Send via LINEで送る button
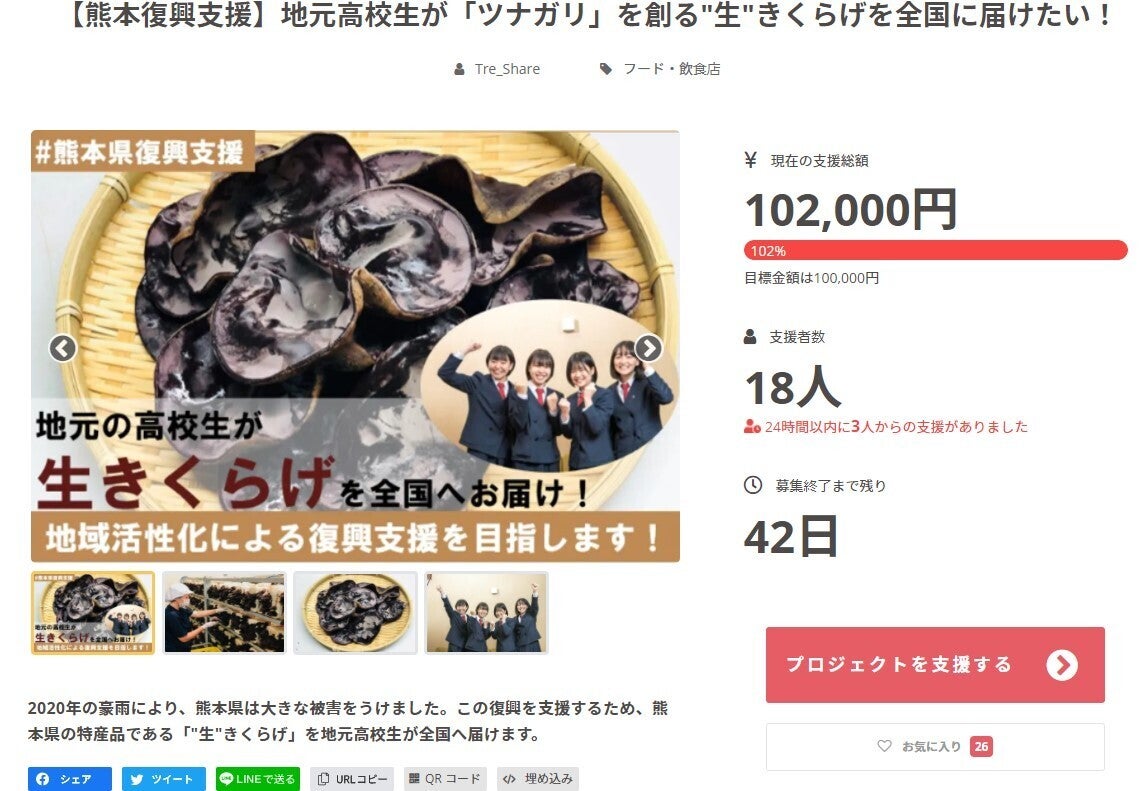The width and height of the screenshot is (1144, 791). click(x=258, y=779)
